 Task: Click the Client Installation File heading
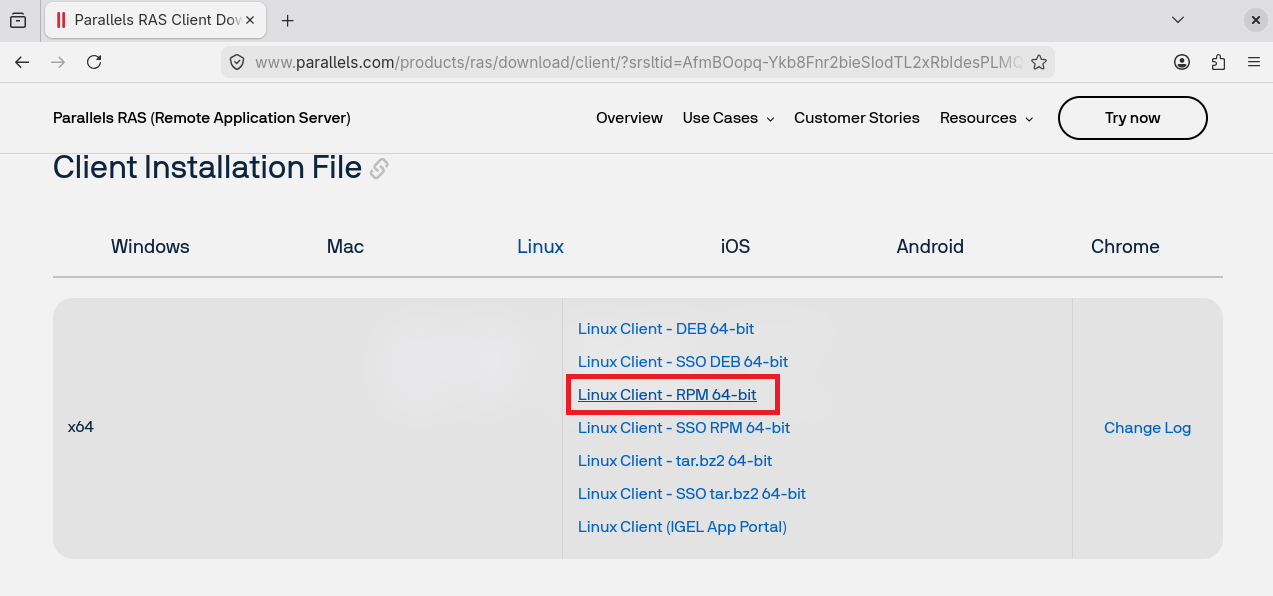(207, 167)
